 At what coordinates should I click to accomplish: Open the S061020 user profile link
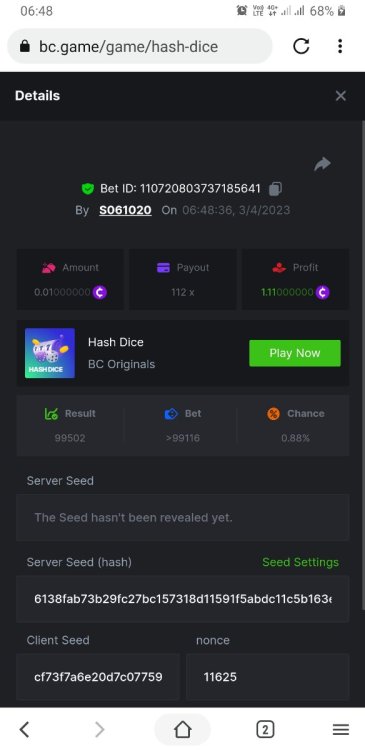click(125, 210)
